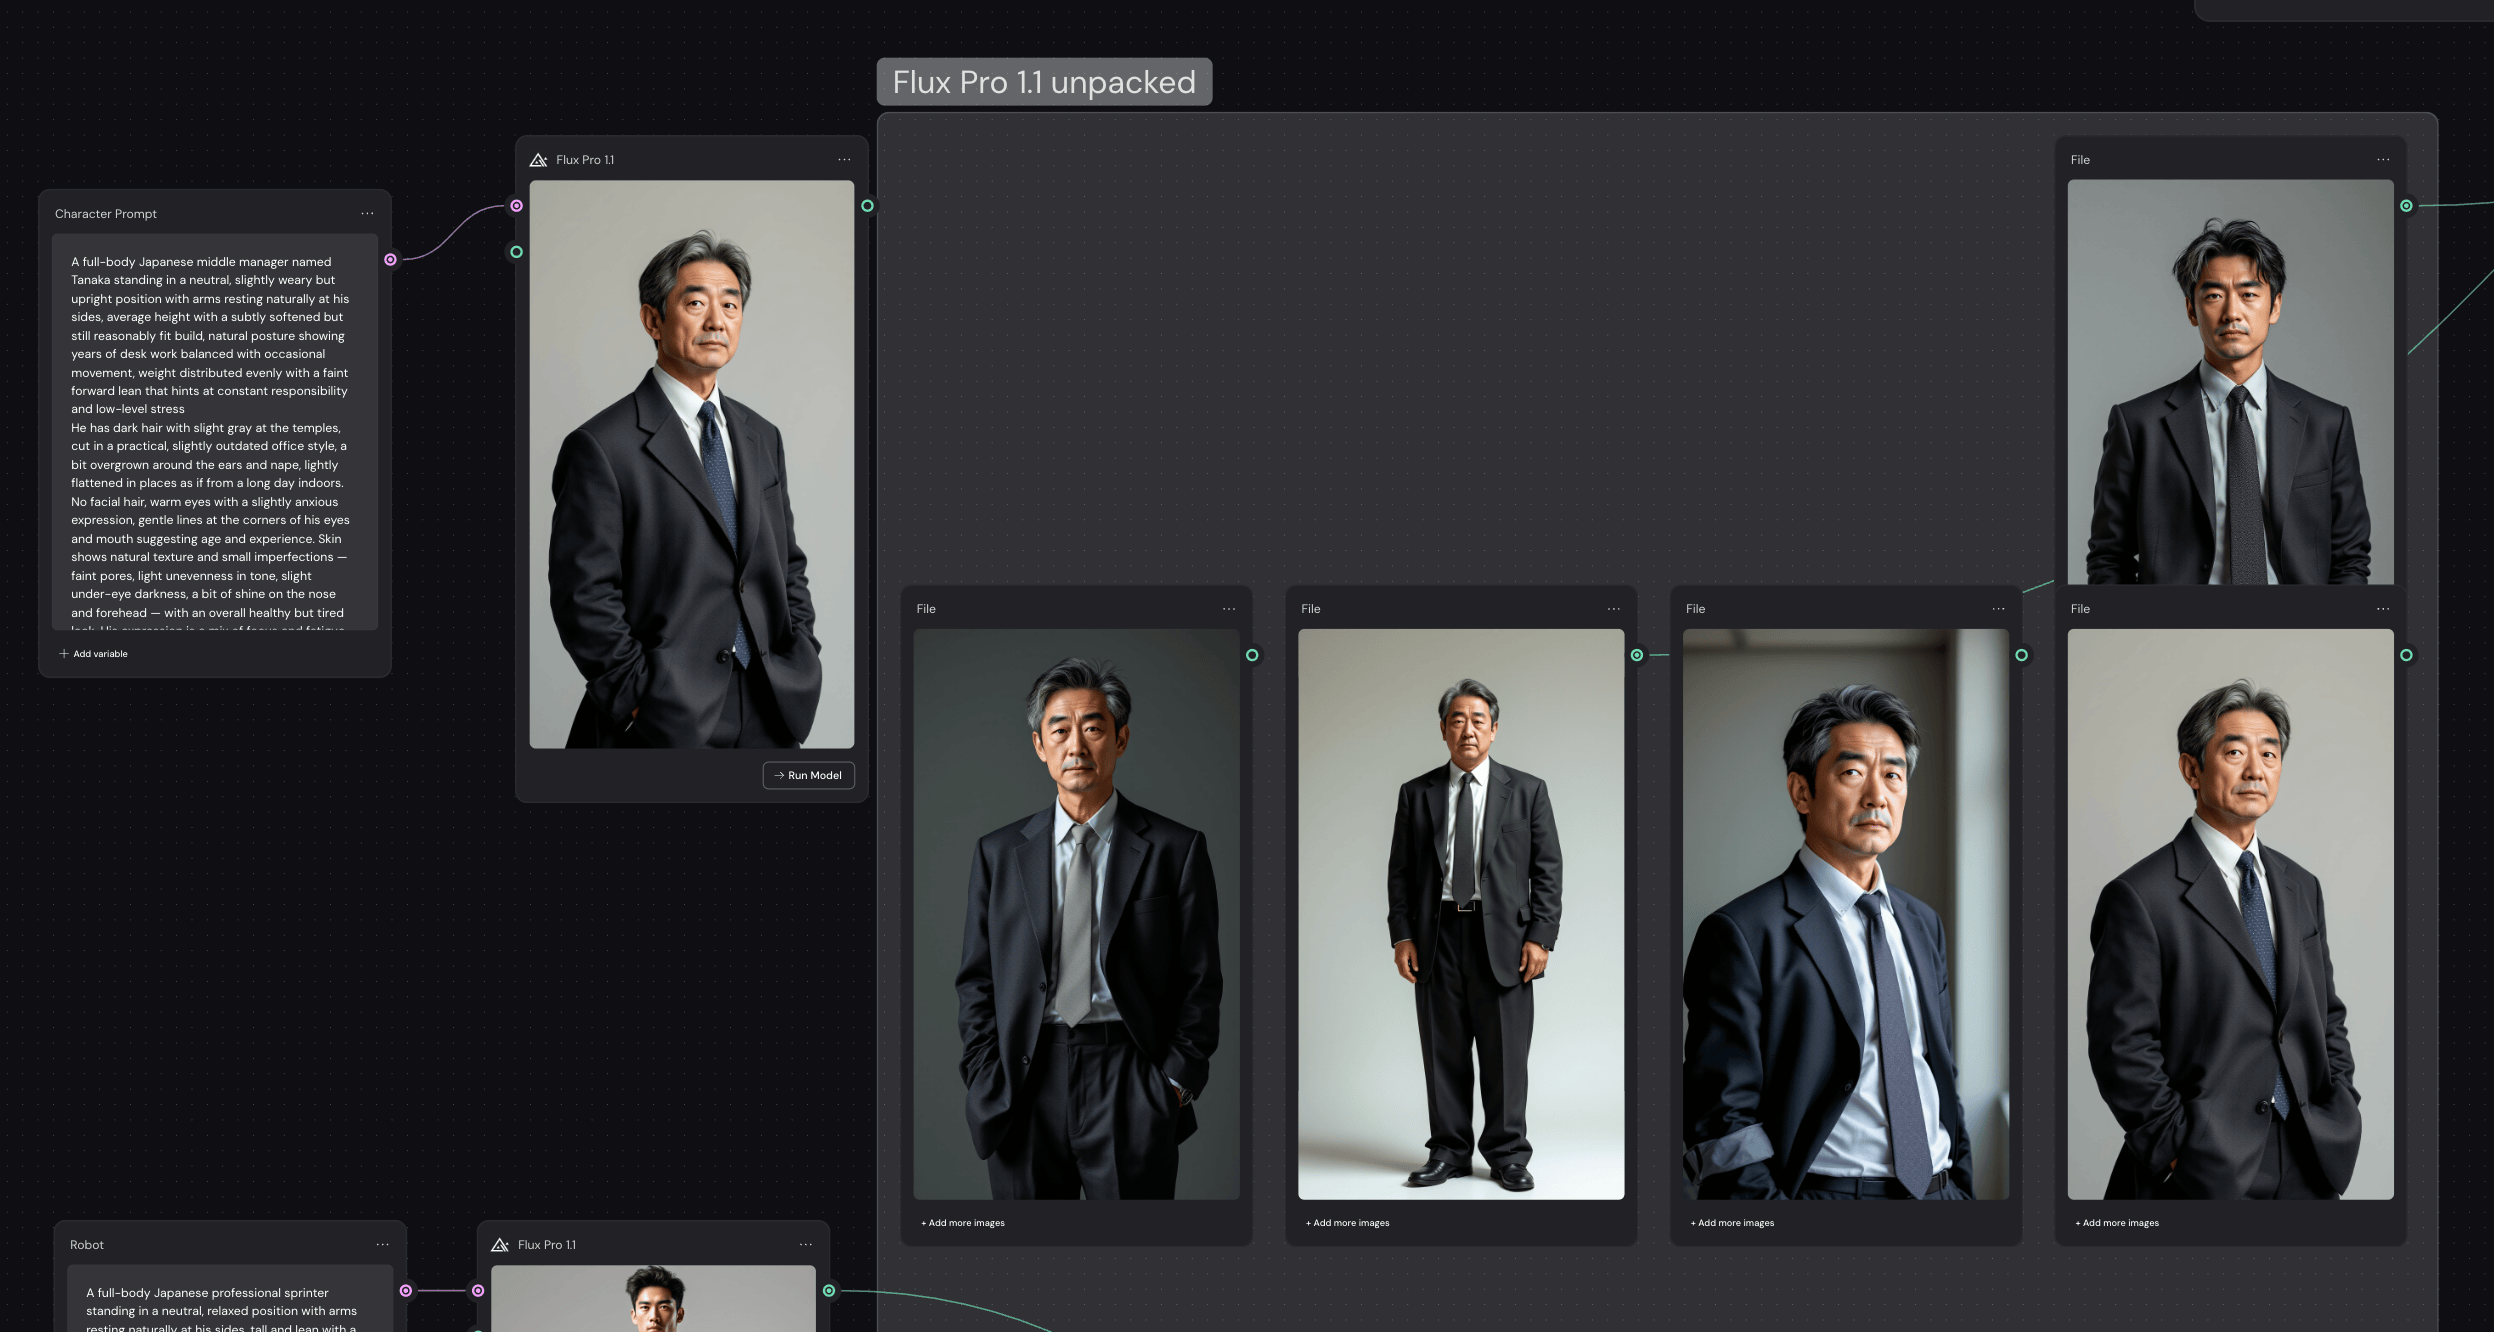
Task: Open options menu of the top-right File node
Action: point(2383,159)
